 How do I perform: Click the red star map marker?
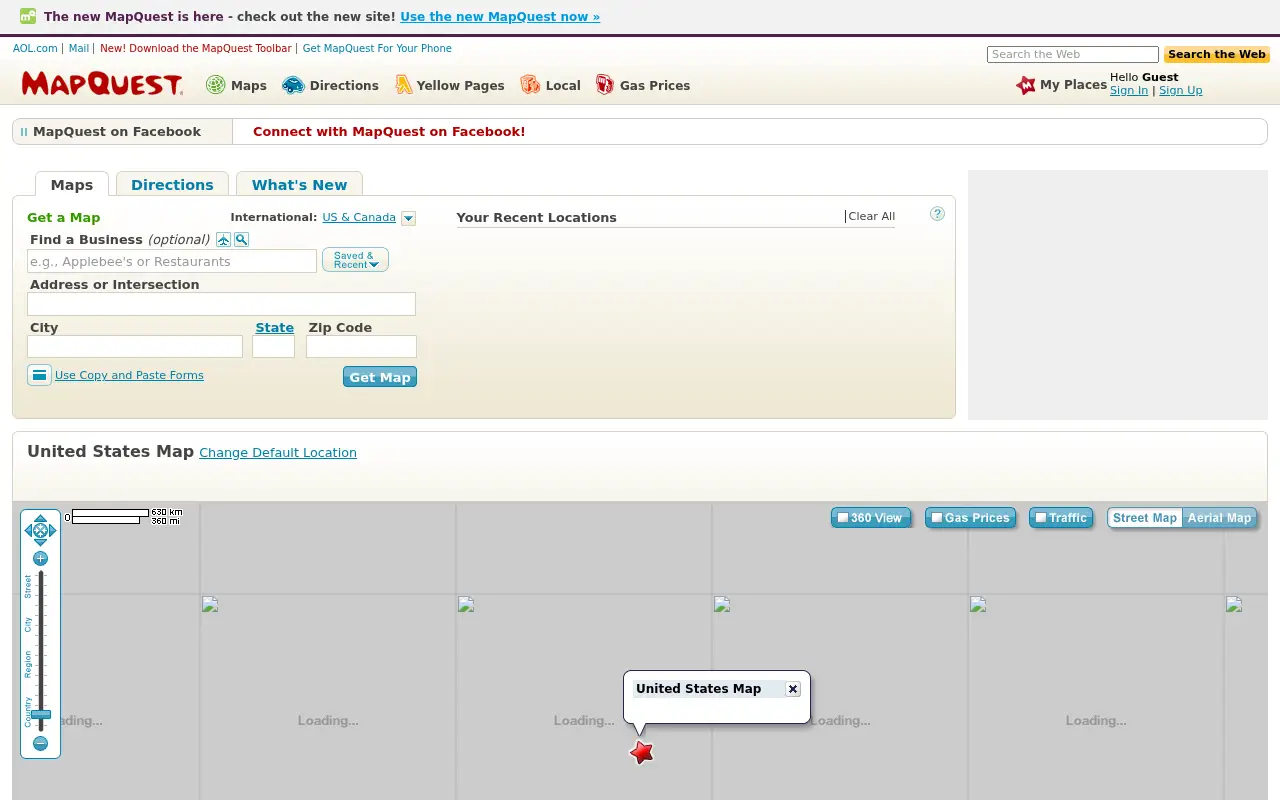tap(642, 752)
